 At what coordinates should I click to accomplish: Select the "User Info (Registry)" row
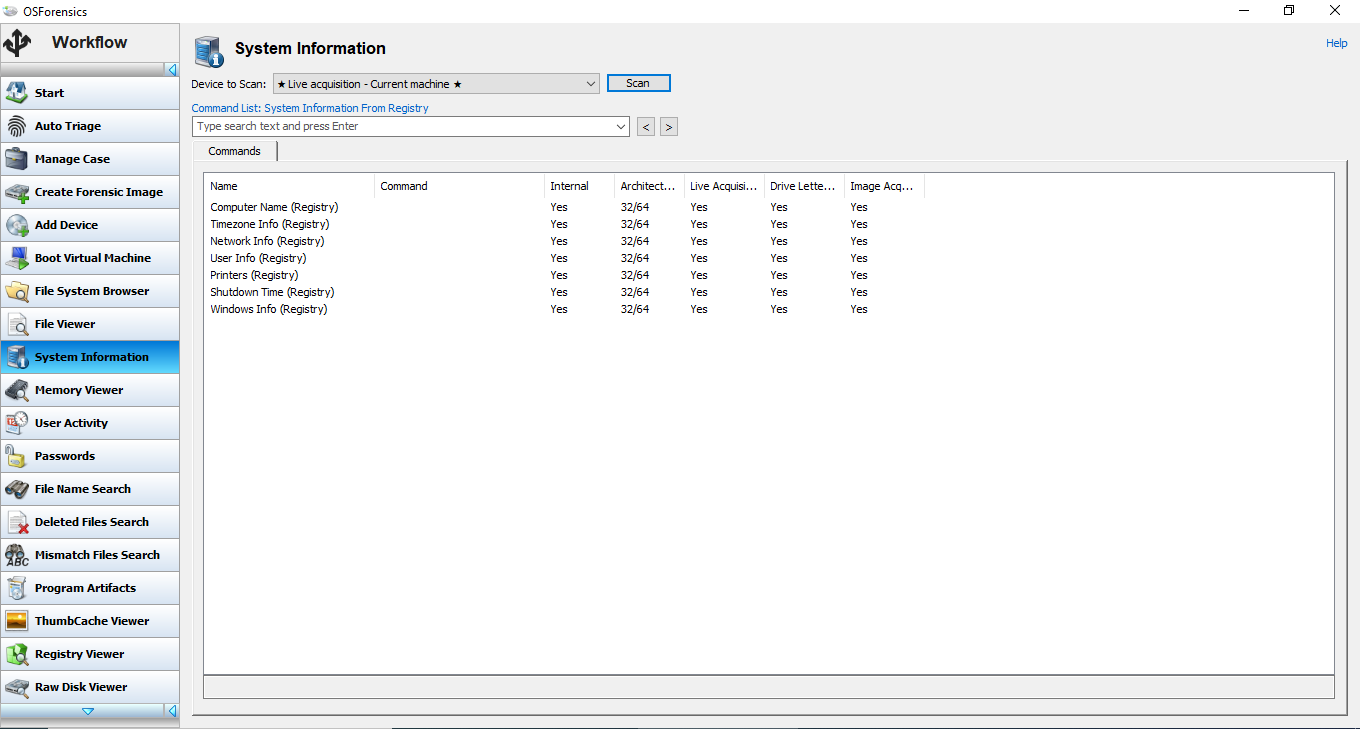click(565, 258)
